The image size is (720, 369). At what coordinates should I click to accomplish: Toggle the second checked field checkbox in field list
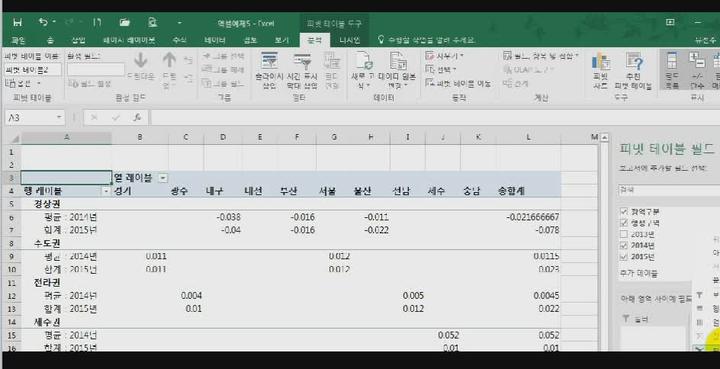pyautogui.click(x=624, y=223)
